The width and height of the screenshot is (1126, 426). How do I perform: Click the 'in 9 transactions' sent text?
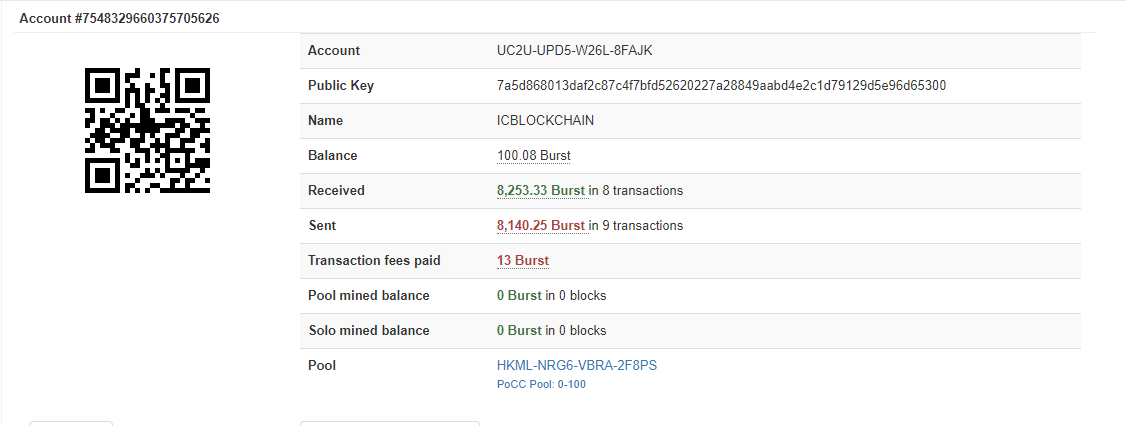coord(636,226)
